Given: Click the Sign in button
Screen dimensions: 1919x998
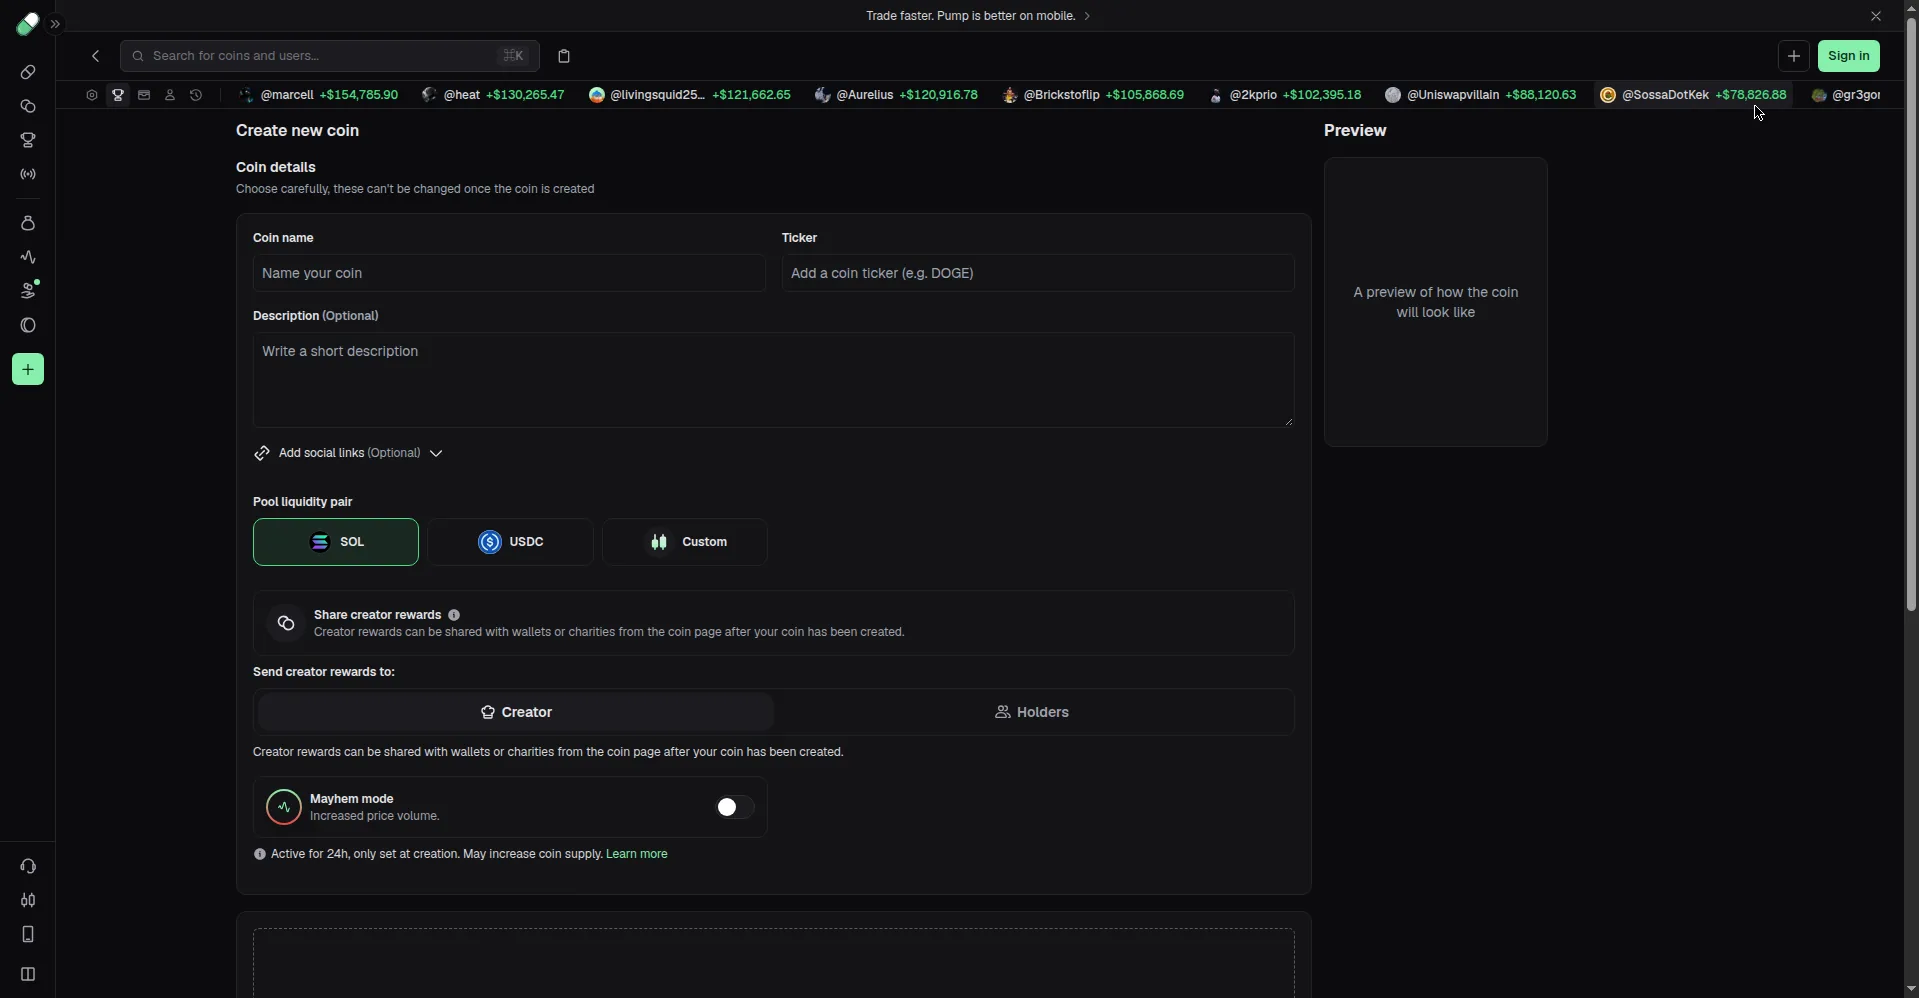Looking at the screenshot, I should [1849, 56].
